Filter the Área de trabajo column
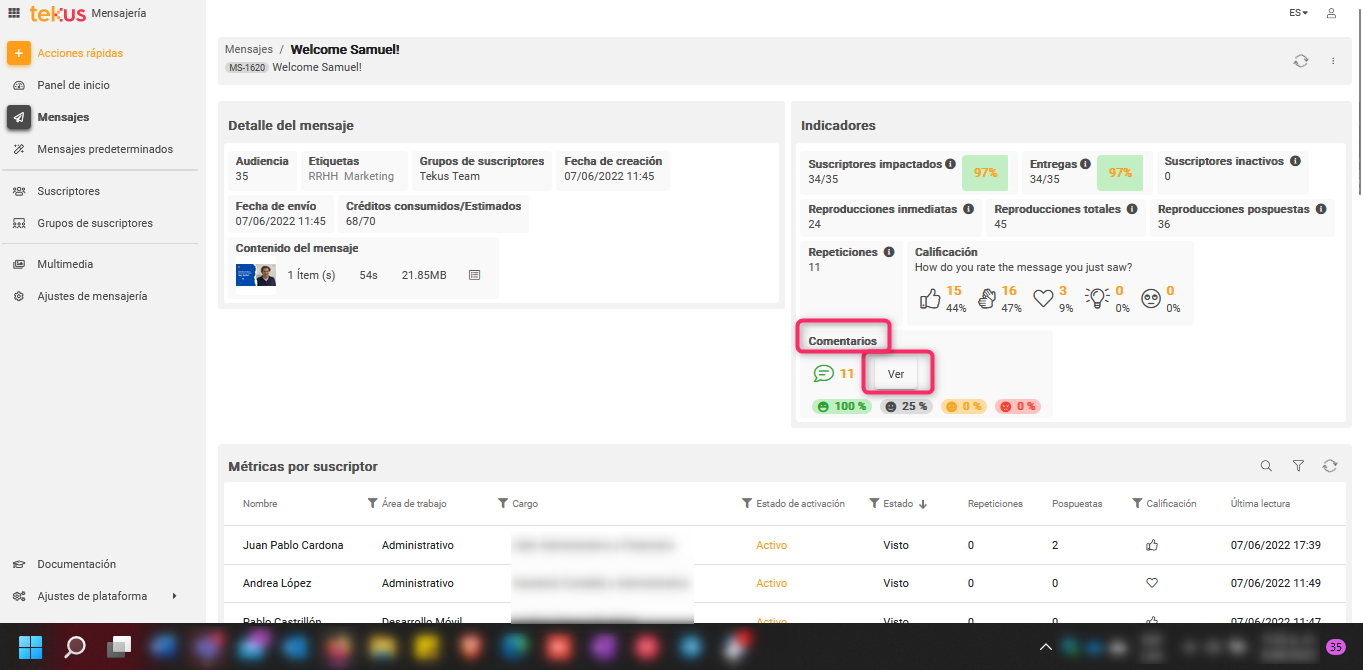 [373, 504]
